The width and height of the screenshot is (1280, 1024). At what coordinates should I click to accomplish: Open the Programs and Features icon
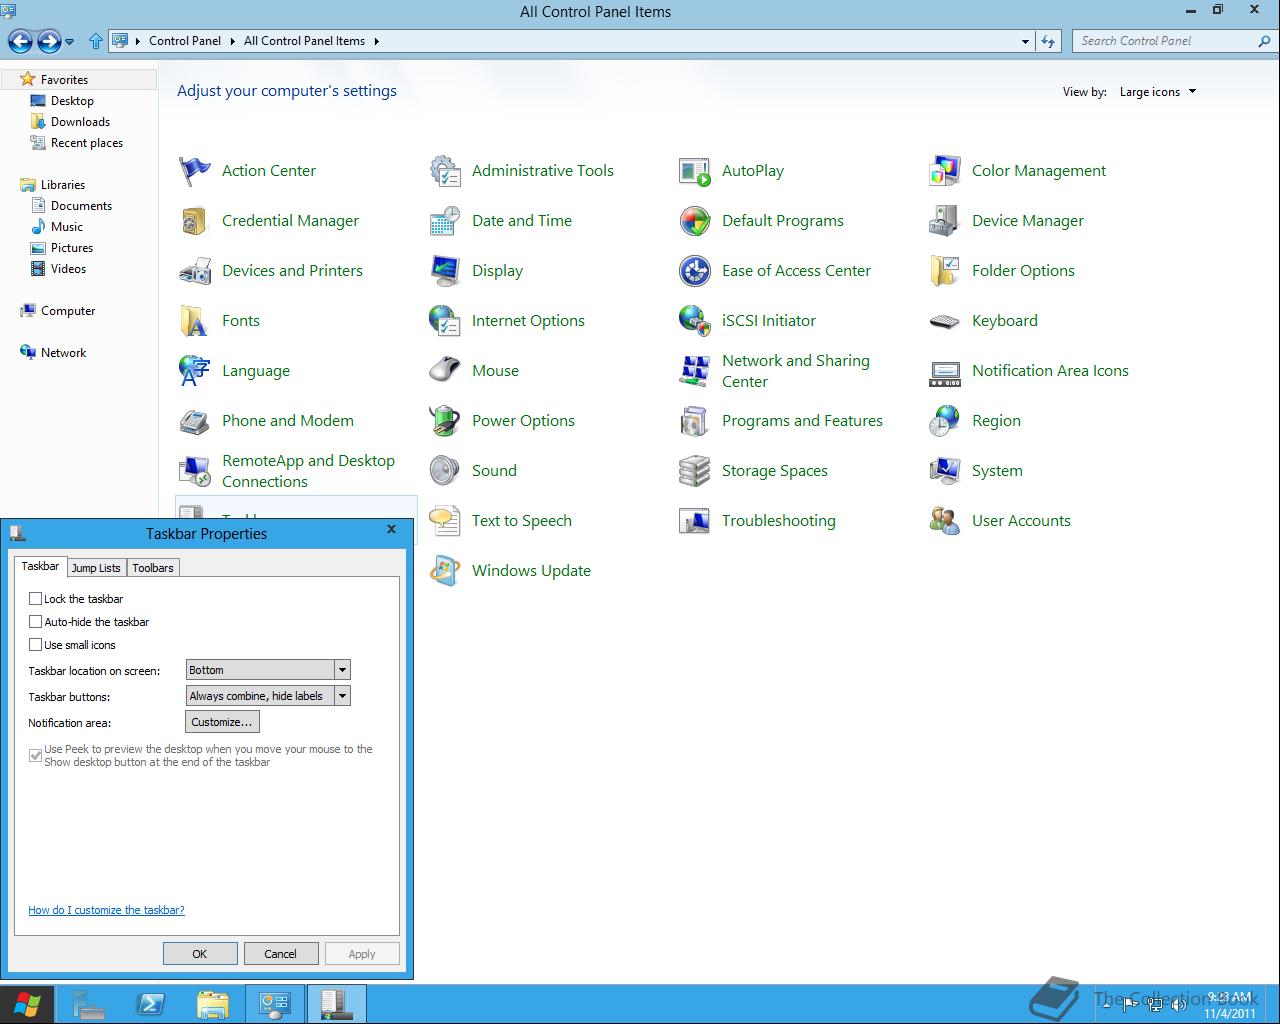point(694,421)
